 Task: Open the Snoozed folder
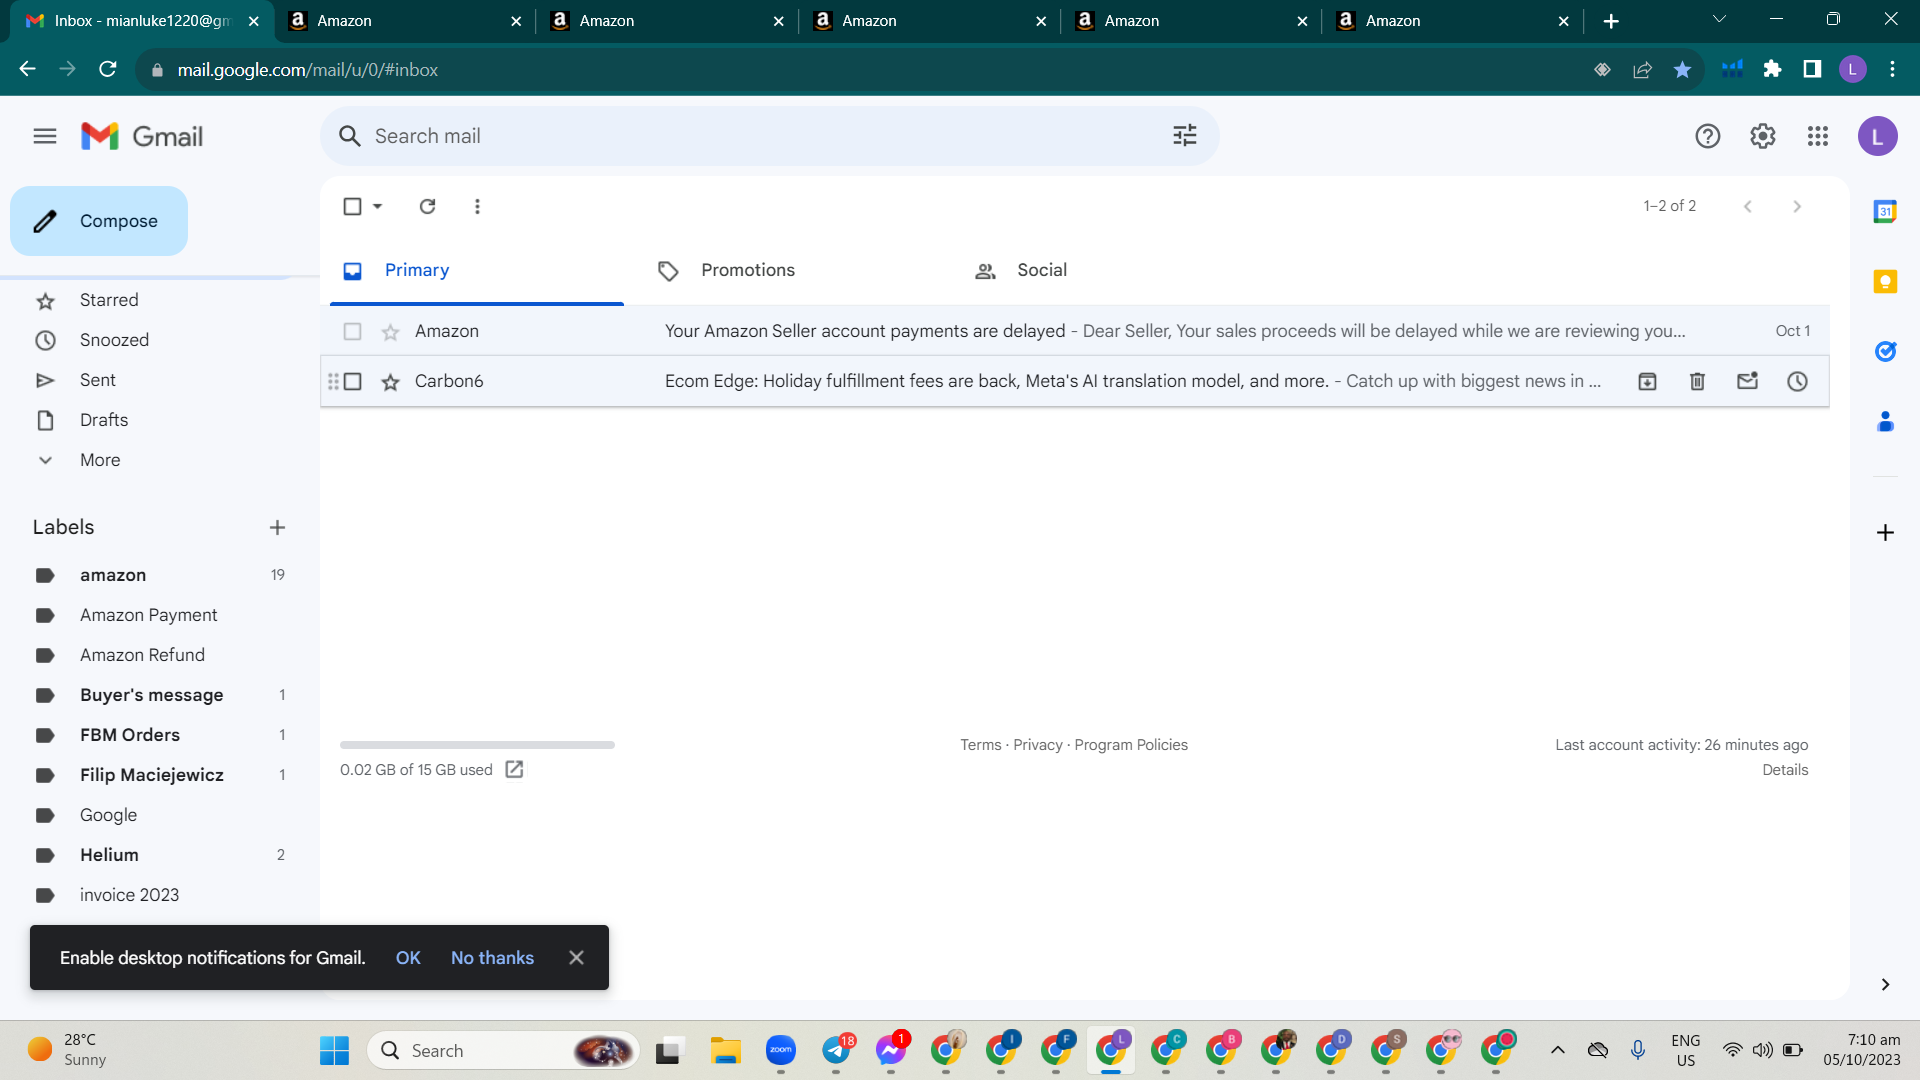[114, 340]
